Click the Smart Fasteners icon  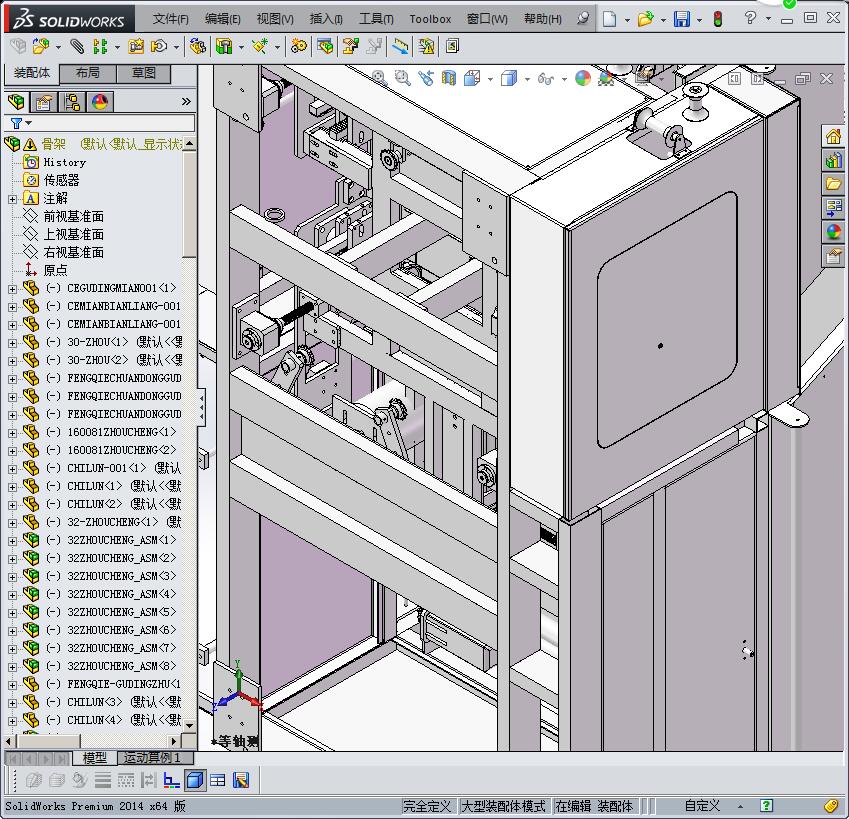(136, 47)
